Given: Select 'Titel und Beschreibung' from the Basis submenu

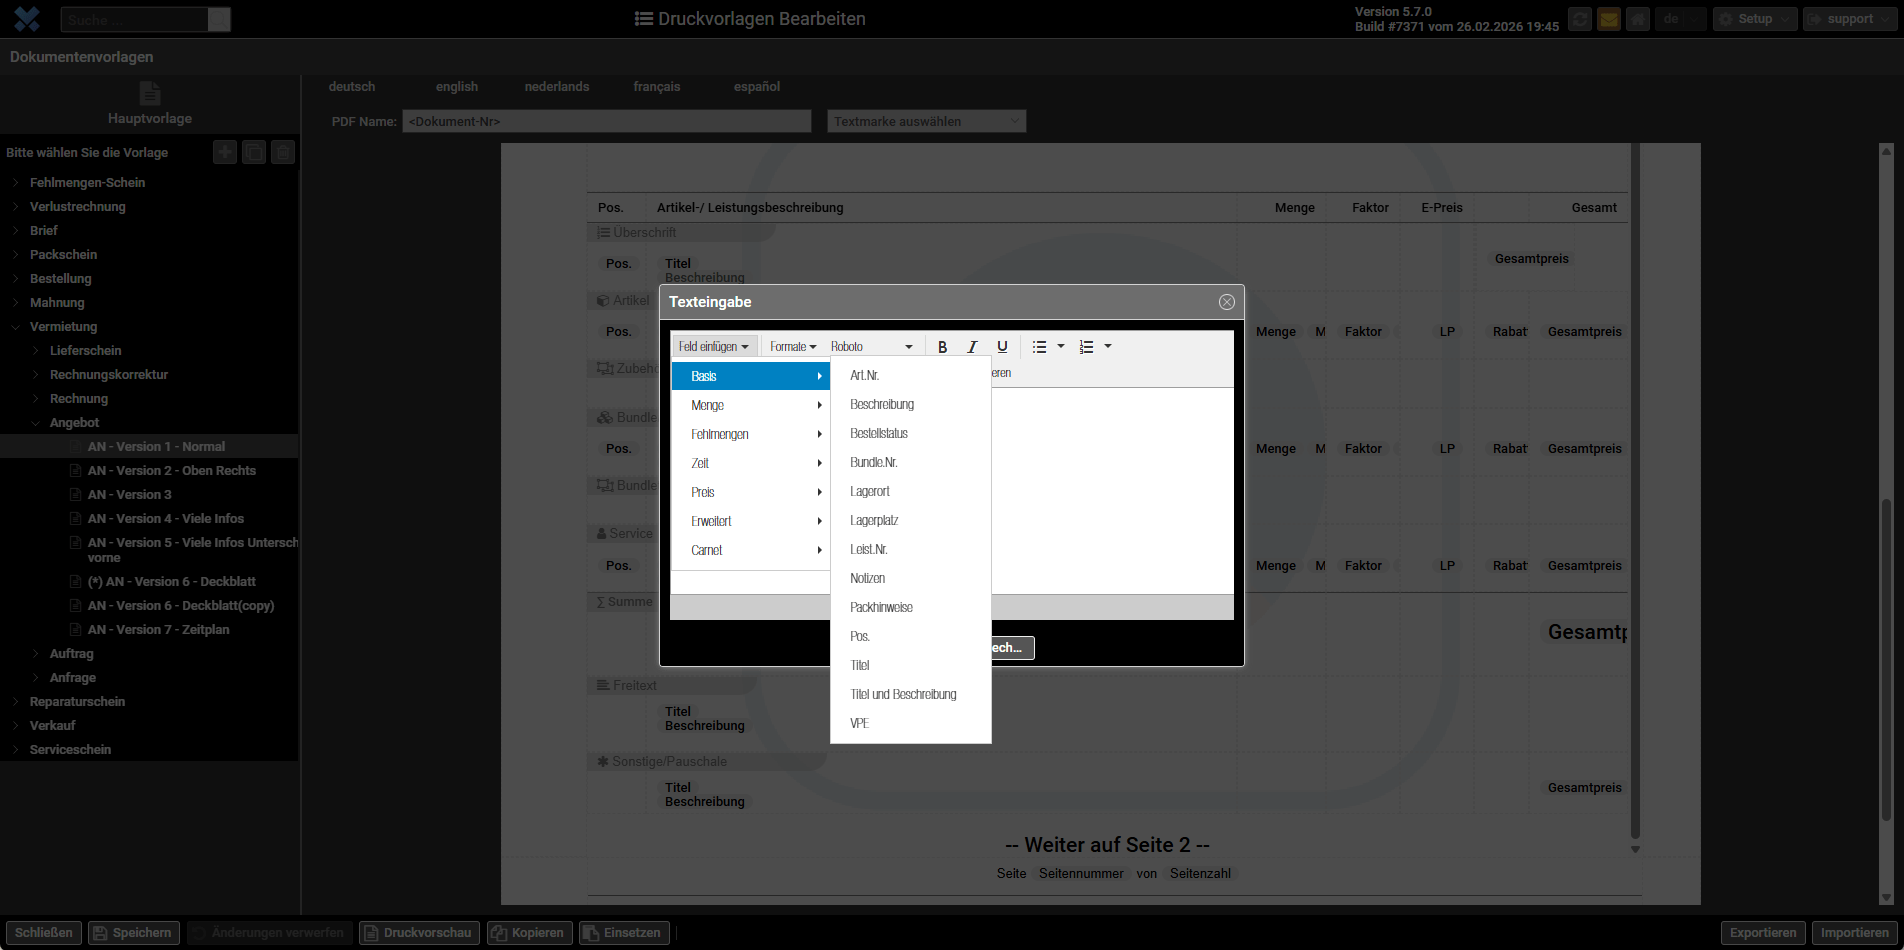Looking at the screenshot, I should (x=903, y=694).
